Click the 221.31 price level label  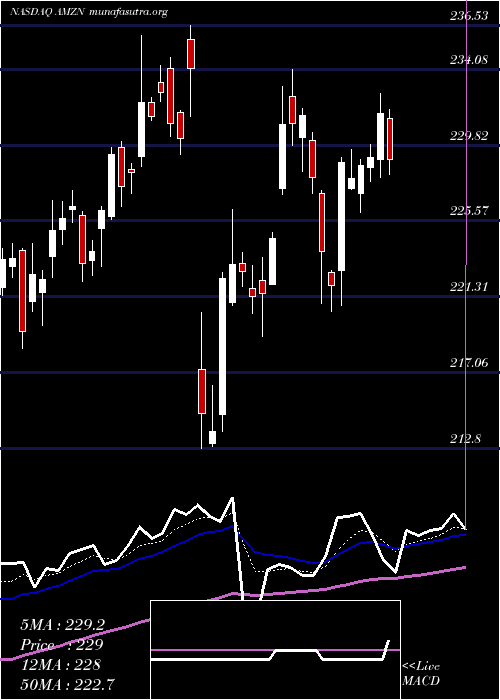pyautogui.click(x=468, y=287)
